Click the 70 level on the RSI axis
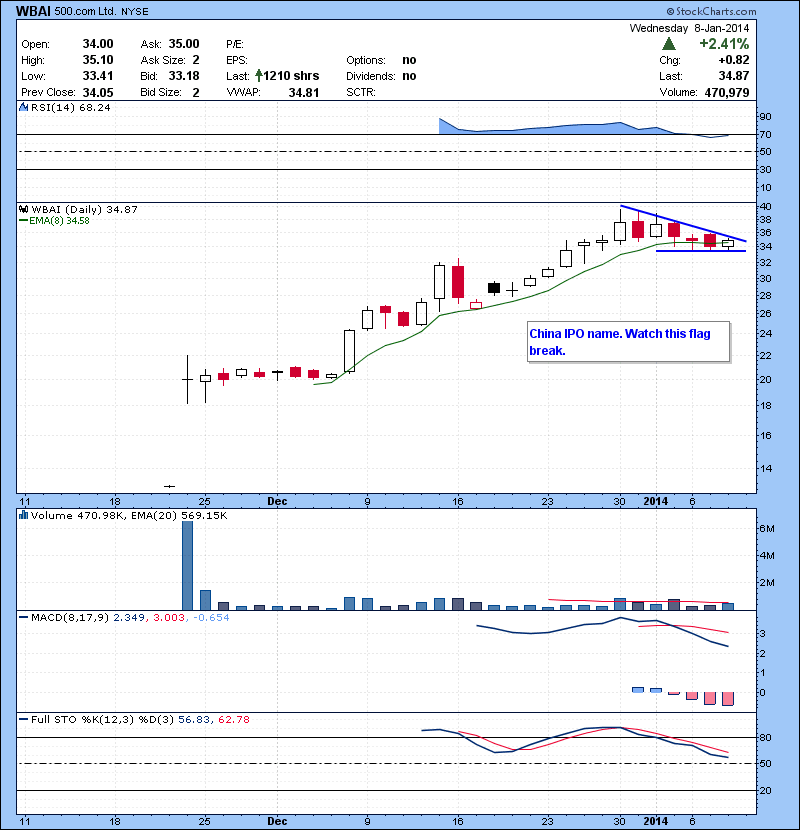 (765, 134)
